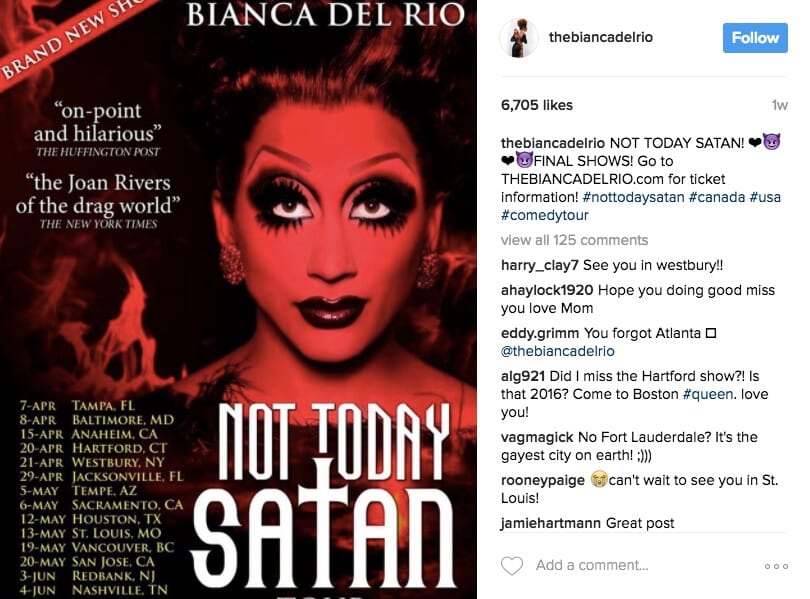Open thebiancadelrio username in header
The width and height of the screenshot is (810, 599).
click(601, 37)
